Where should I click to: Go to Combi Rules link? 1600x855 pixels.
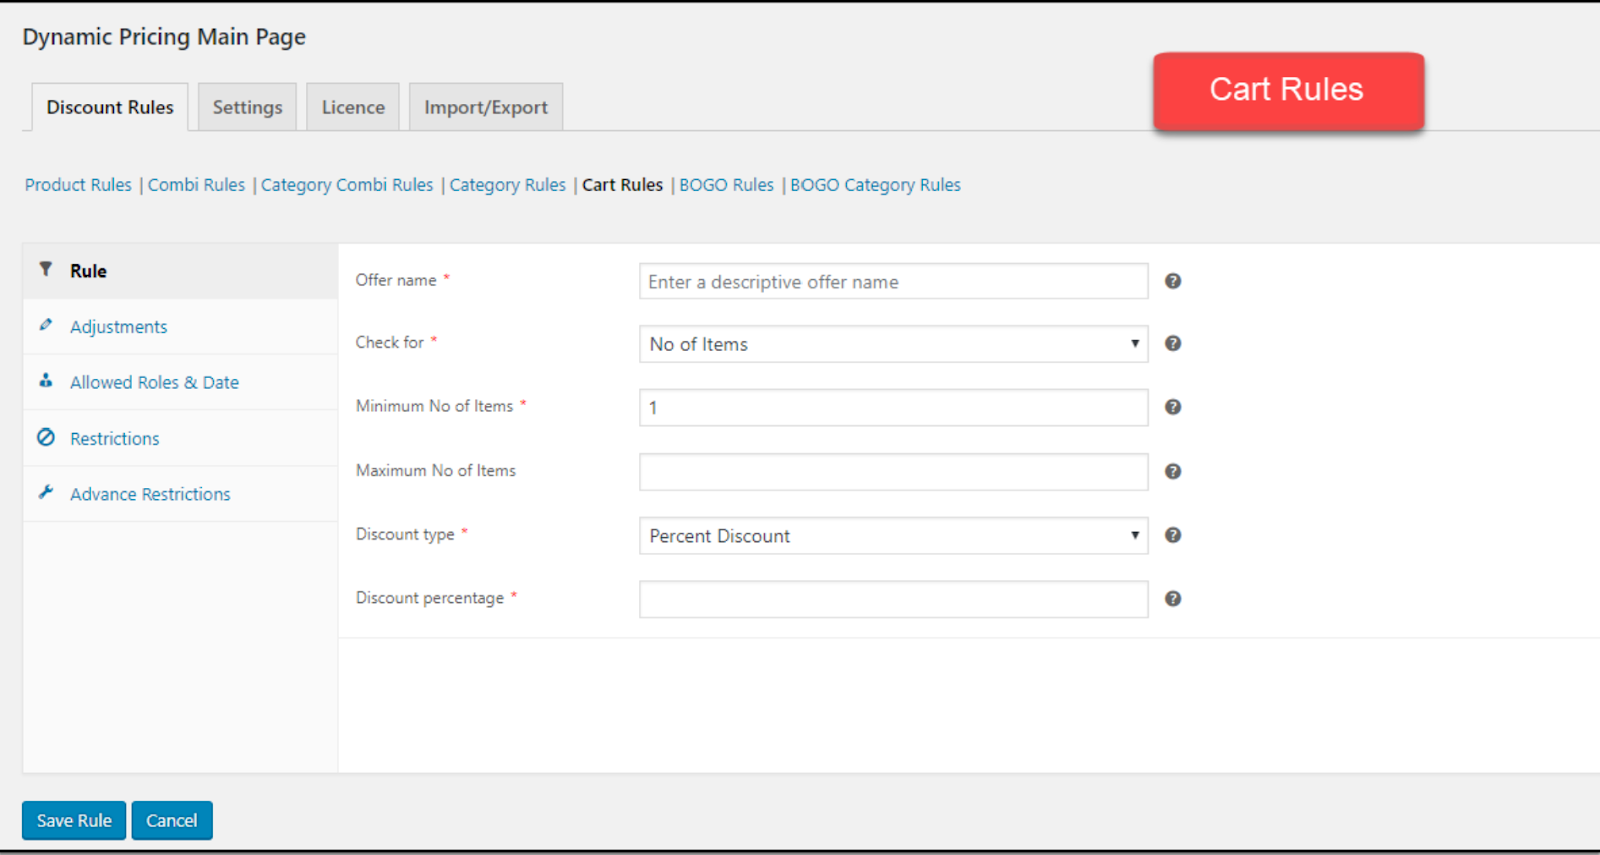196,185
